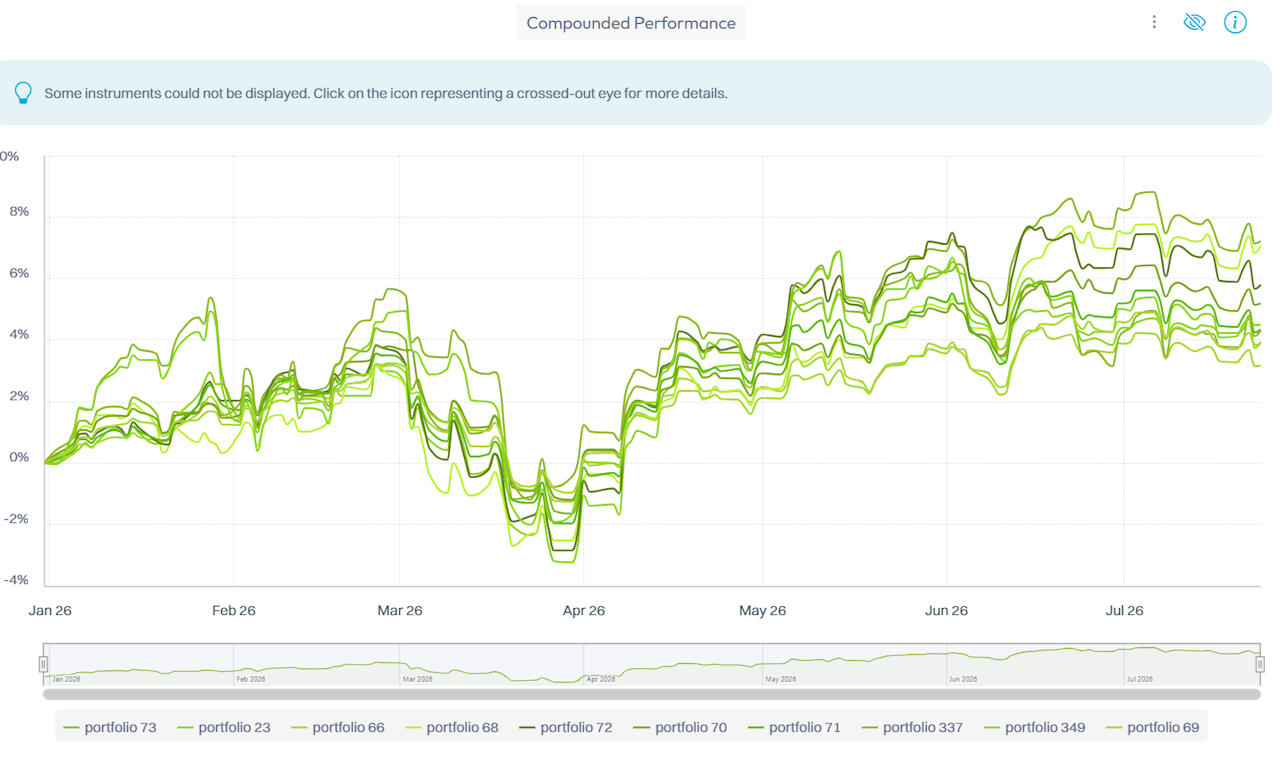Click the lightbulb hint icon
This screenshot has height=760, width=1280.
(23, 93)
